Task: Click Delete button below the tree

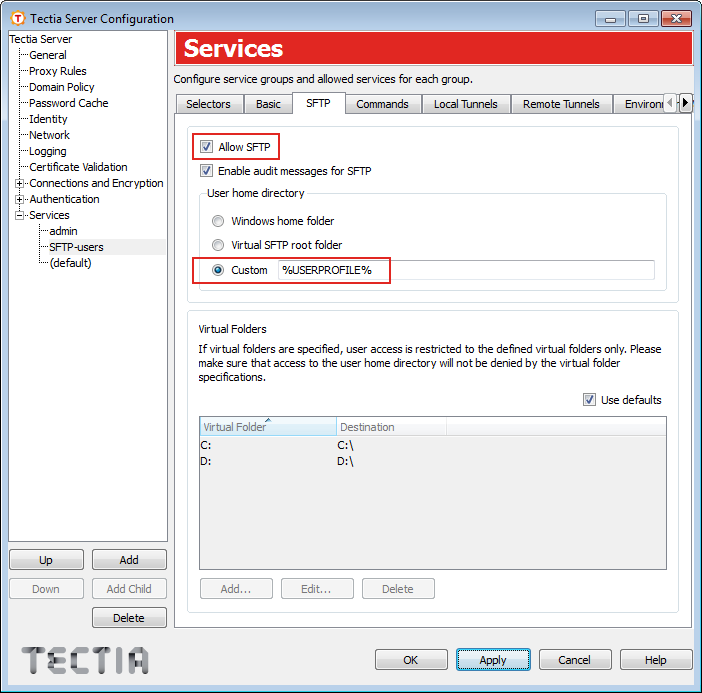Action: coord(129,618)
